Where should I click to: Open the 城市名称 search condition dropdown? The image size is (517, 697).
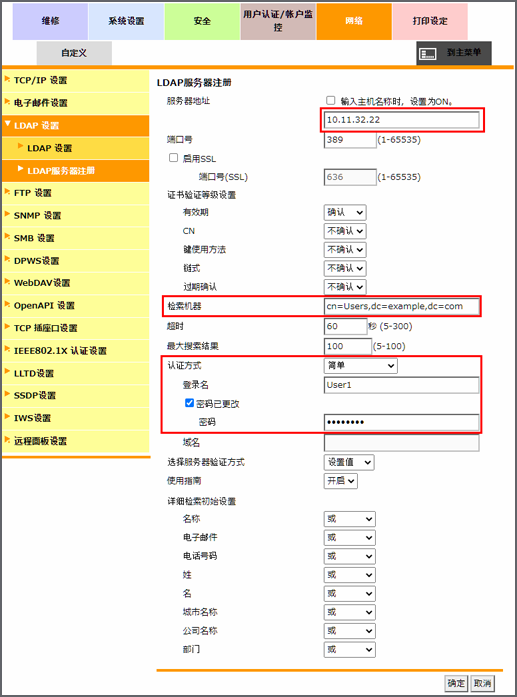pos(350,613)
